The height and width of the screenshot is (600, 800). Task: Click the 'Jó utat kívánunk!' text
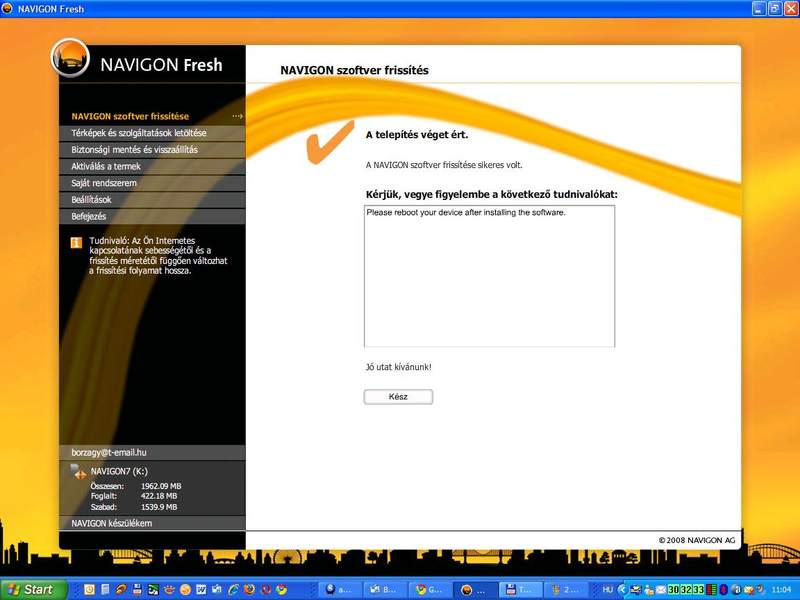(398, 367)
